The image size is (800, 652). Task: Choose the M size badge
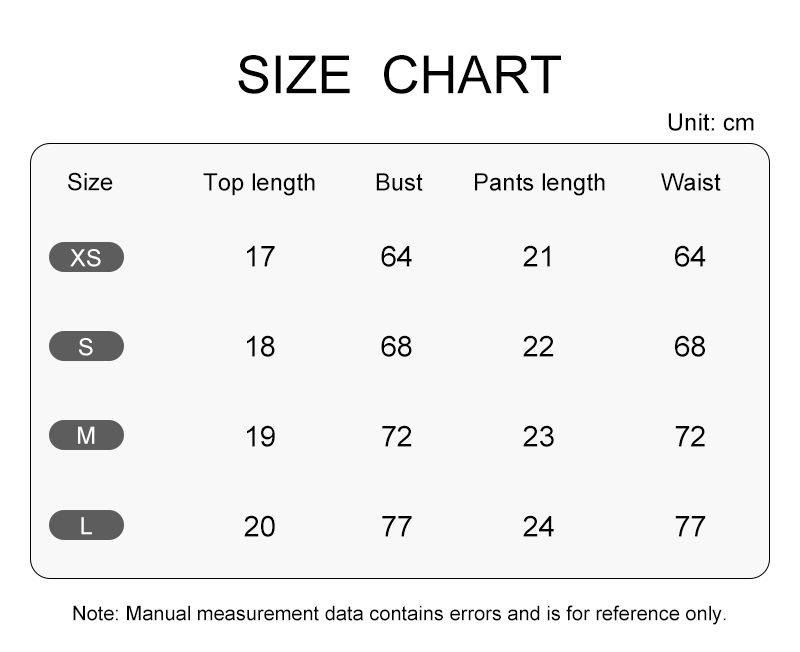(x=86, y=436)
